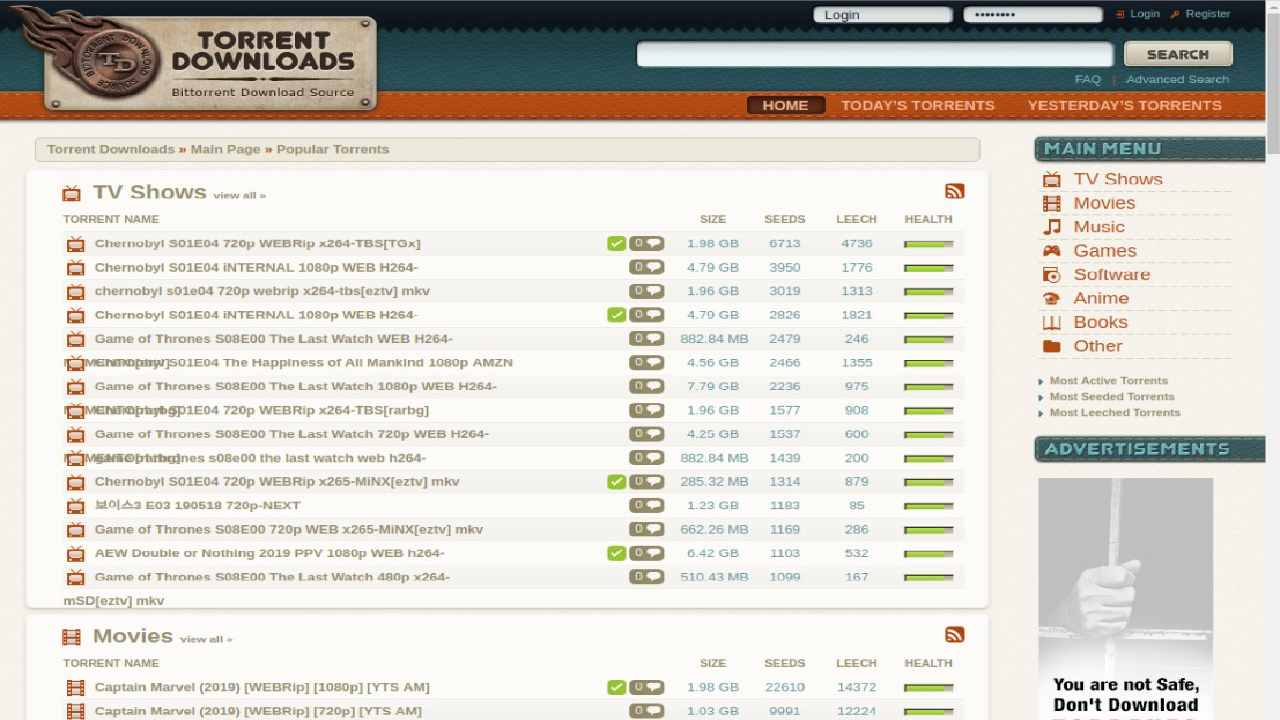Open the Movies RSS feed icon

click(x=954, y=635)
